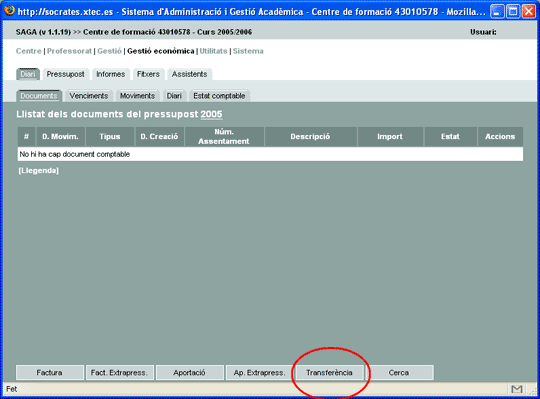Open the Gestió econòmica menu
The image size is (540, 399).
point(161,51)
